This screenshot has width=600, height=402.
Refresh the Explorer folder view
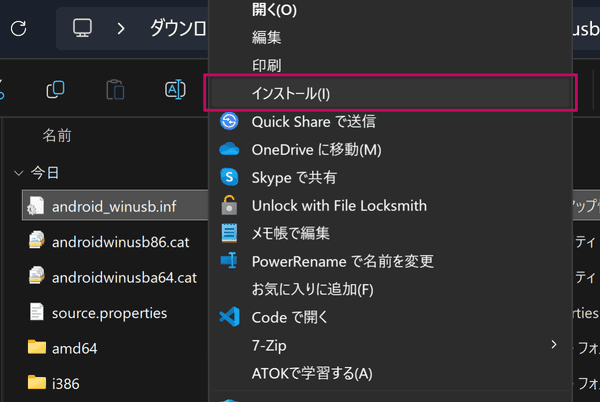pyautogui.click(x=18, y=29)
